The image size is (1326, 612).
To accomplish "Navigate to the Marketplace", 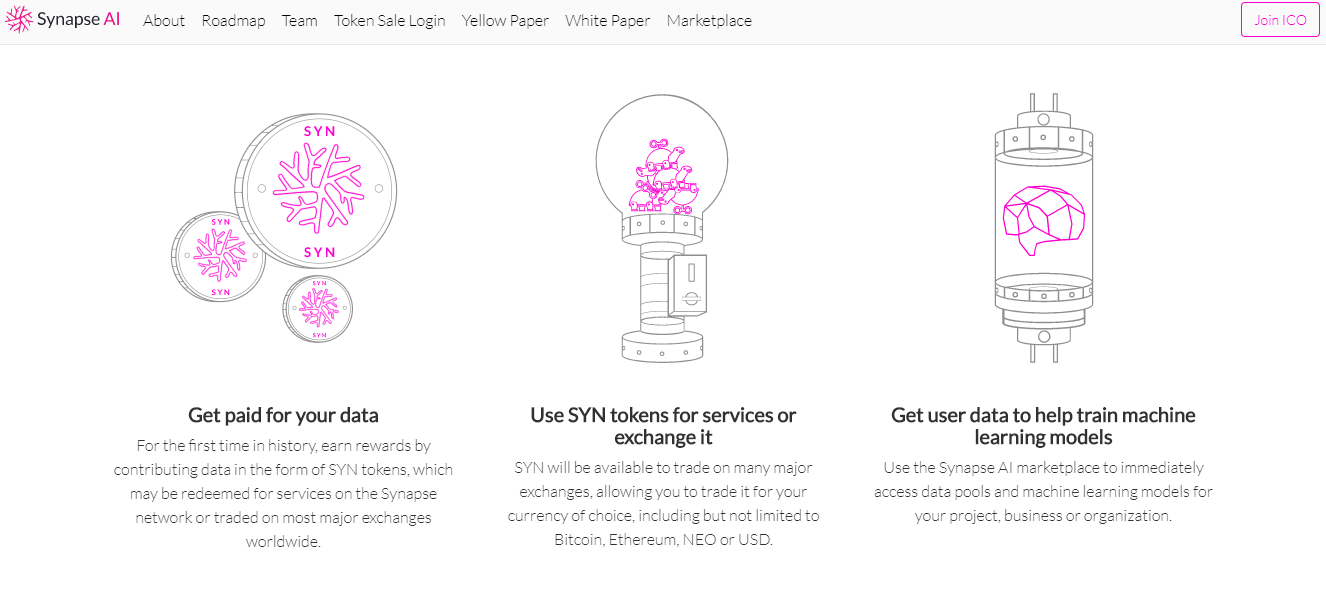I will (x=709, y=20).
